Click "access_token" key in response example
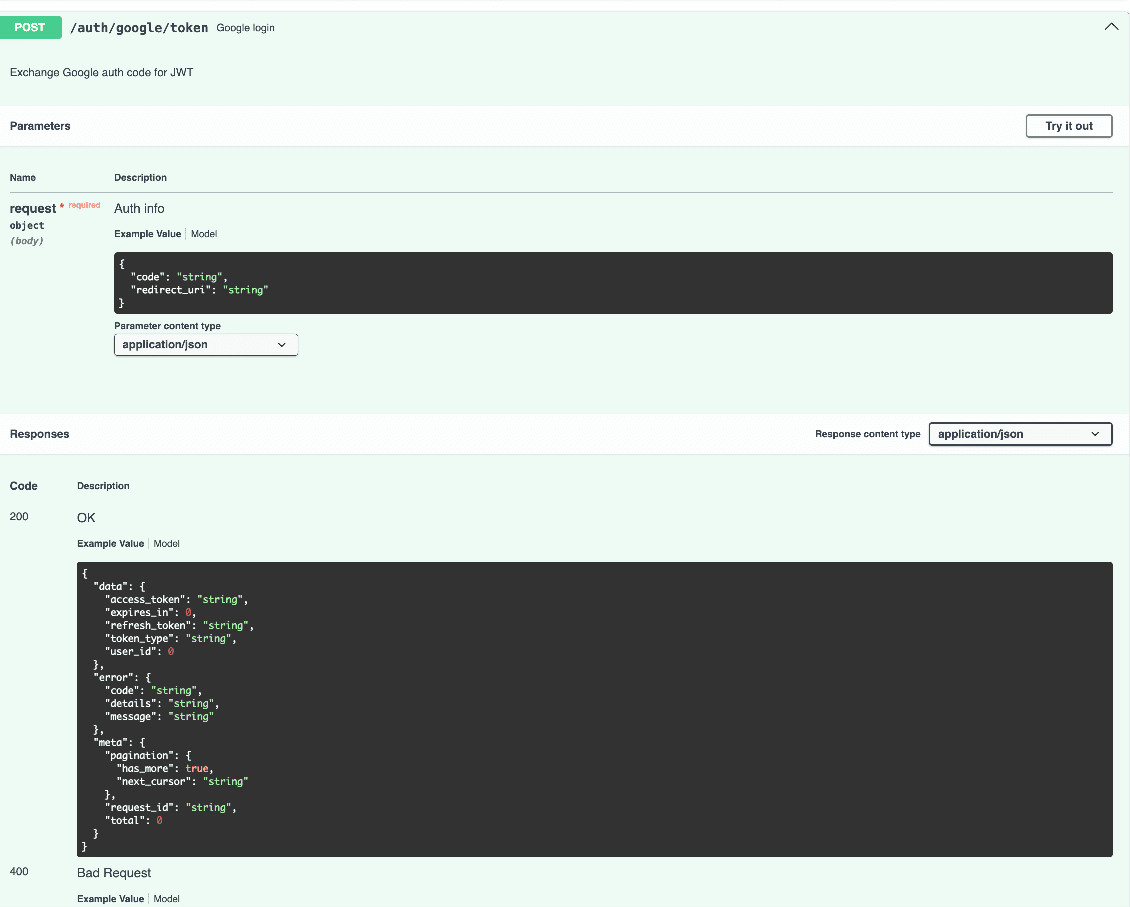The image size is (1130, 907). [145, 599]
